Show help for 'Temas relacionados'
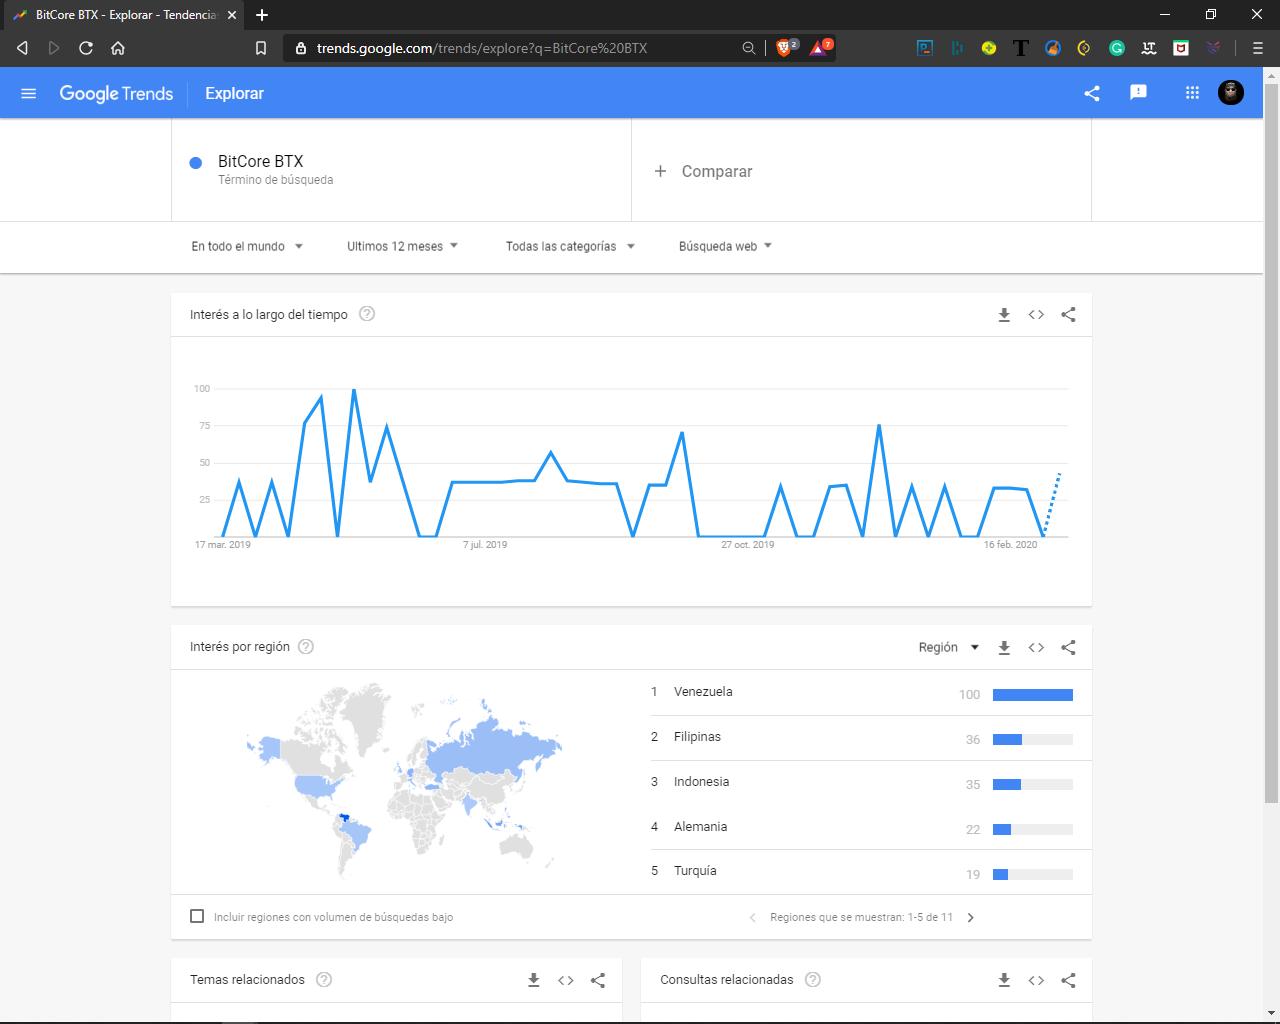Image resolution: width=1280 pixels, height=1024 pixels. (324, 980)
